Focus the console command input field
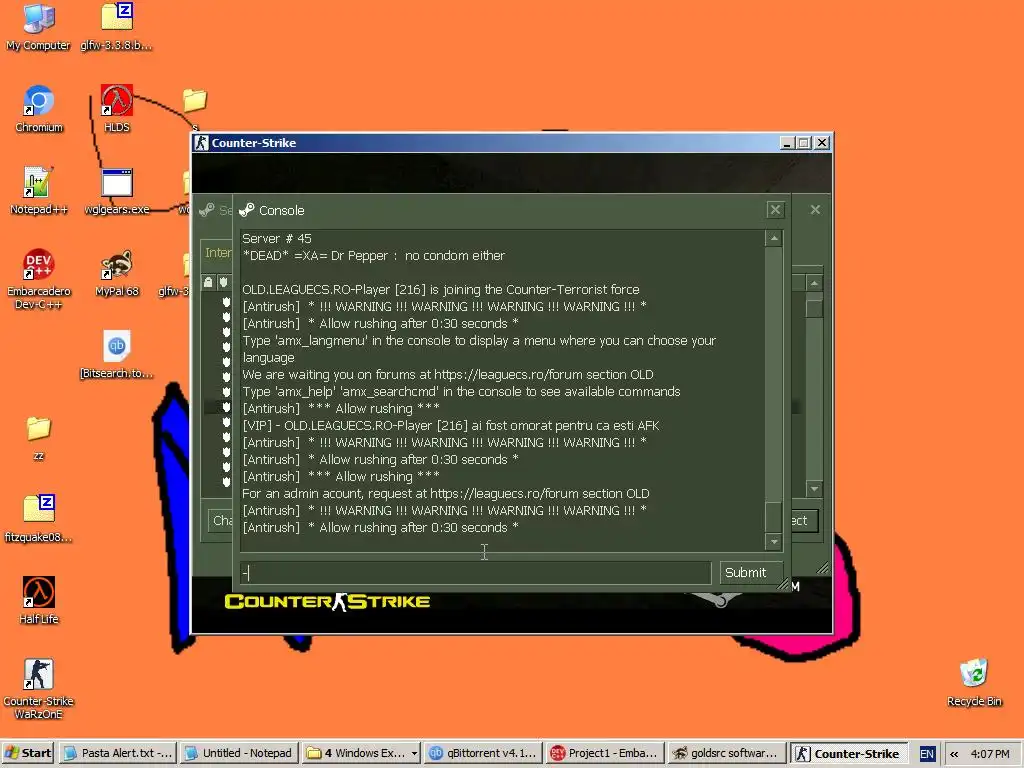Screen dimensions: 1024x768 click(x=475, y=573)
